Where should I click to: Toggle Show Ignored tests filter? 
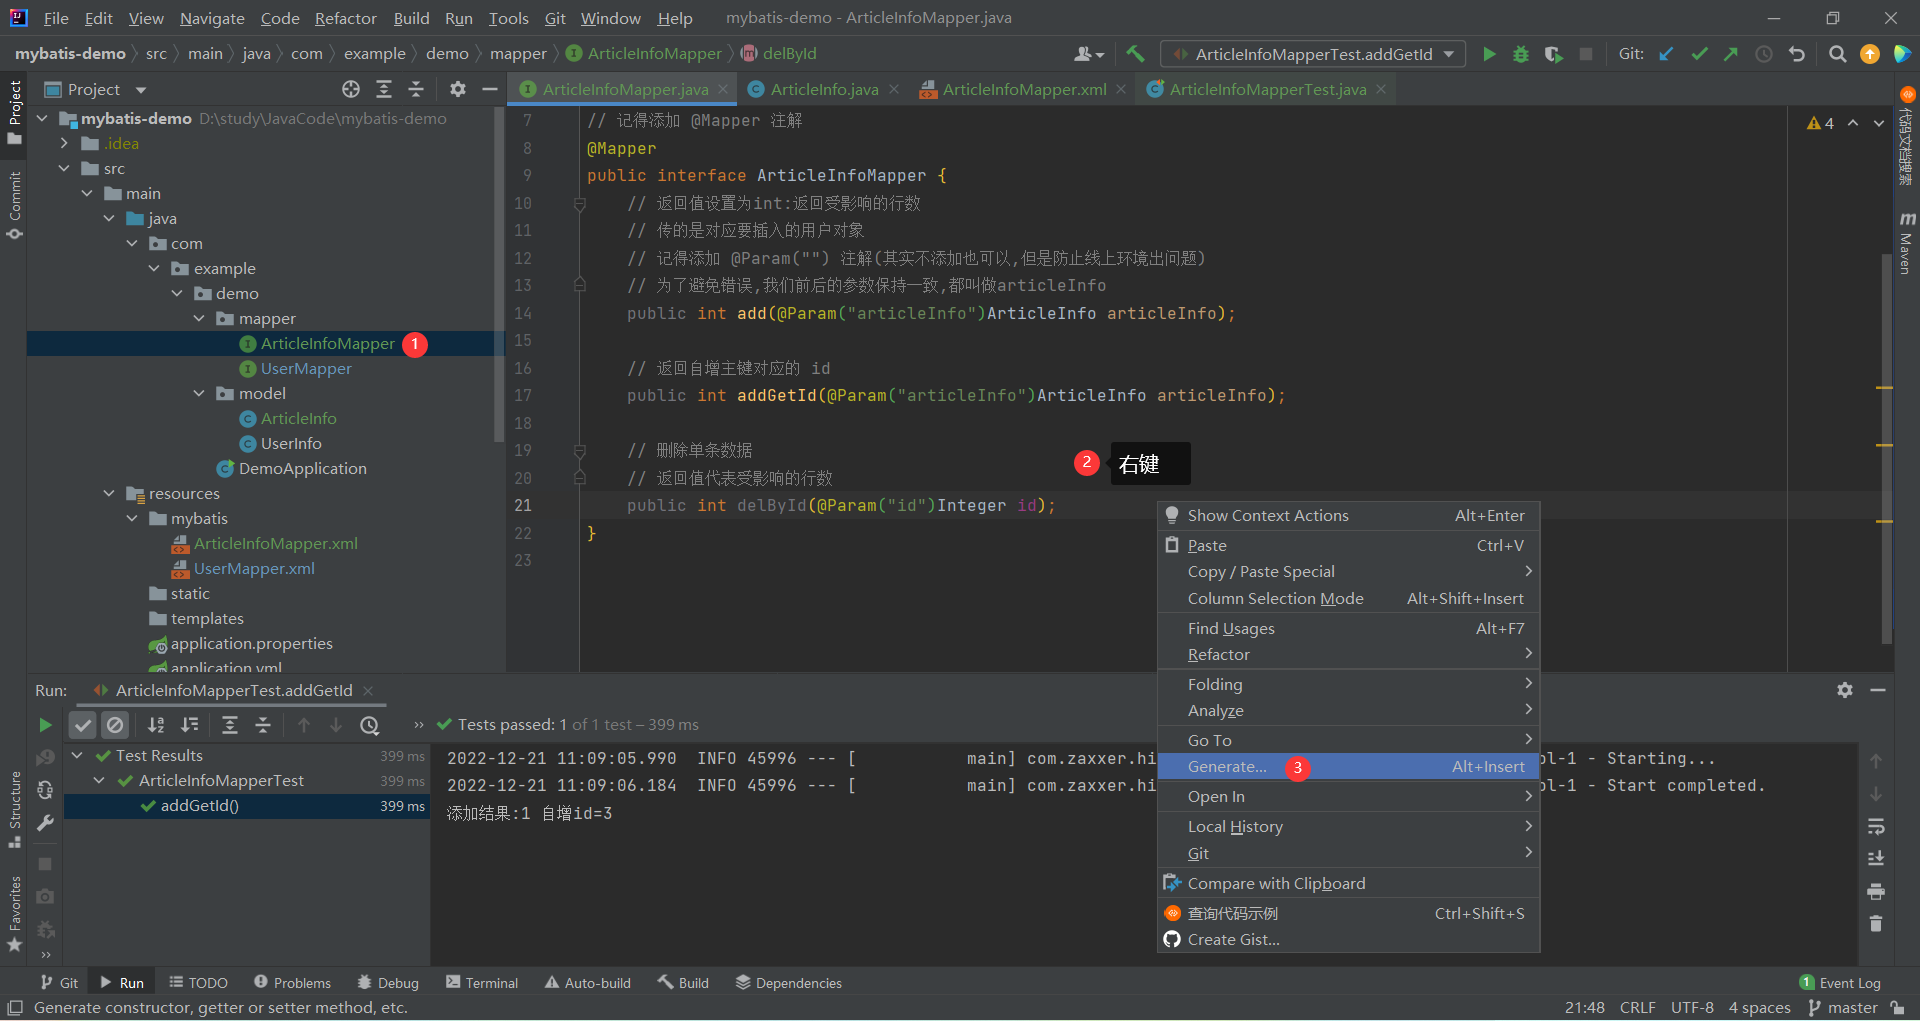point(115,725)
